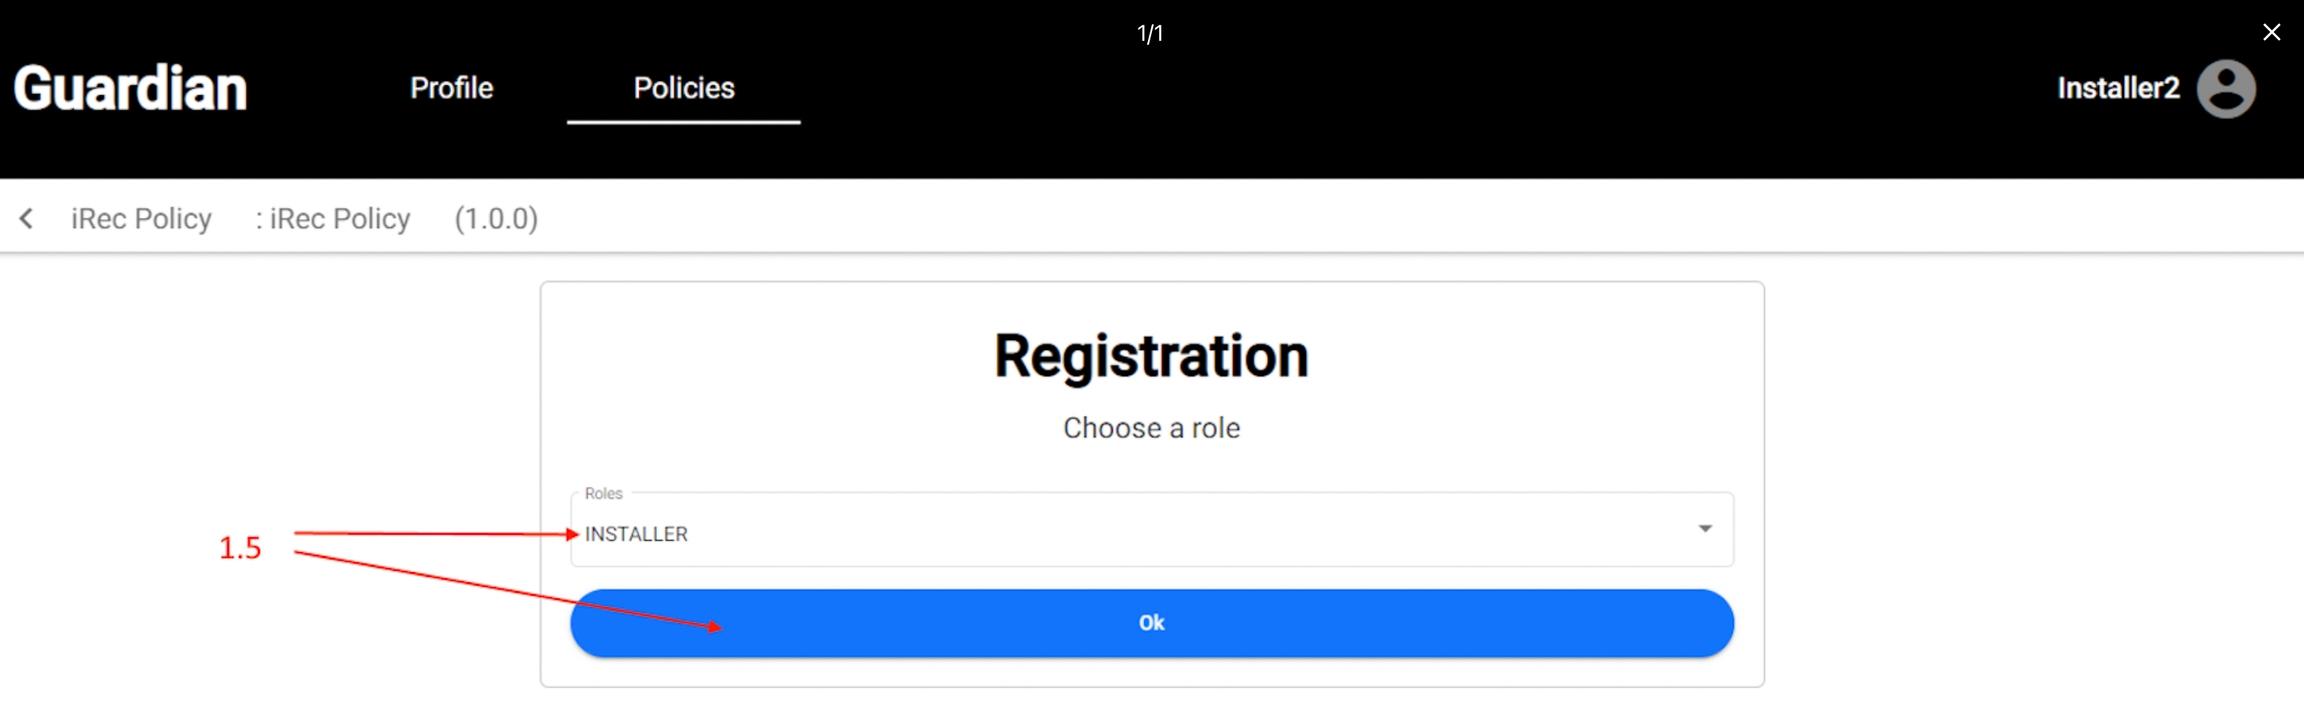This screenshot has height=709, width=2304.
Task: Click the Installer2 username
Action: (2118, 88)
